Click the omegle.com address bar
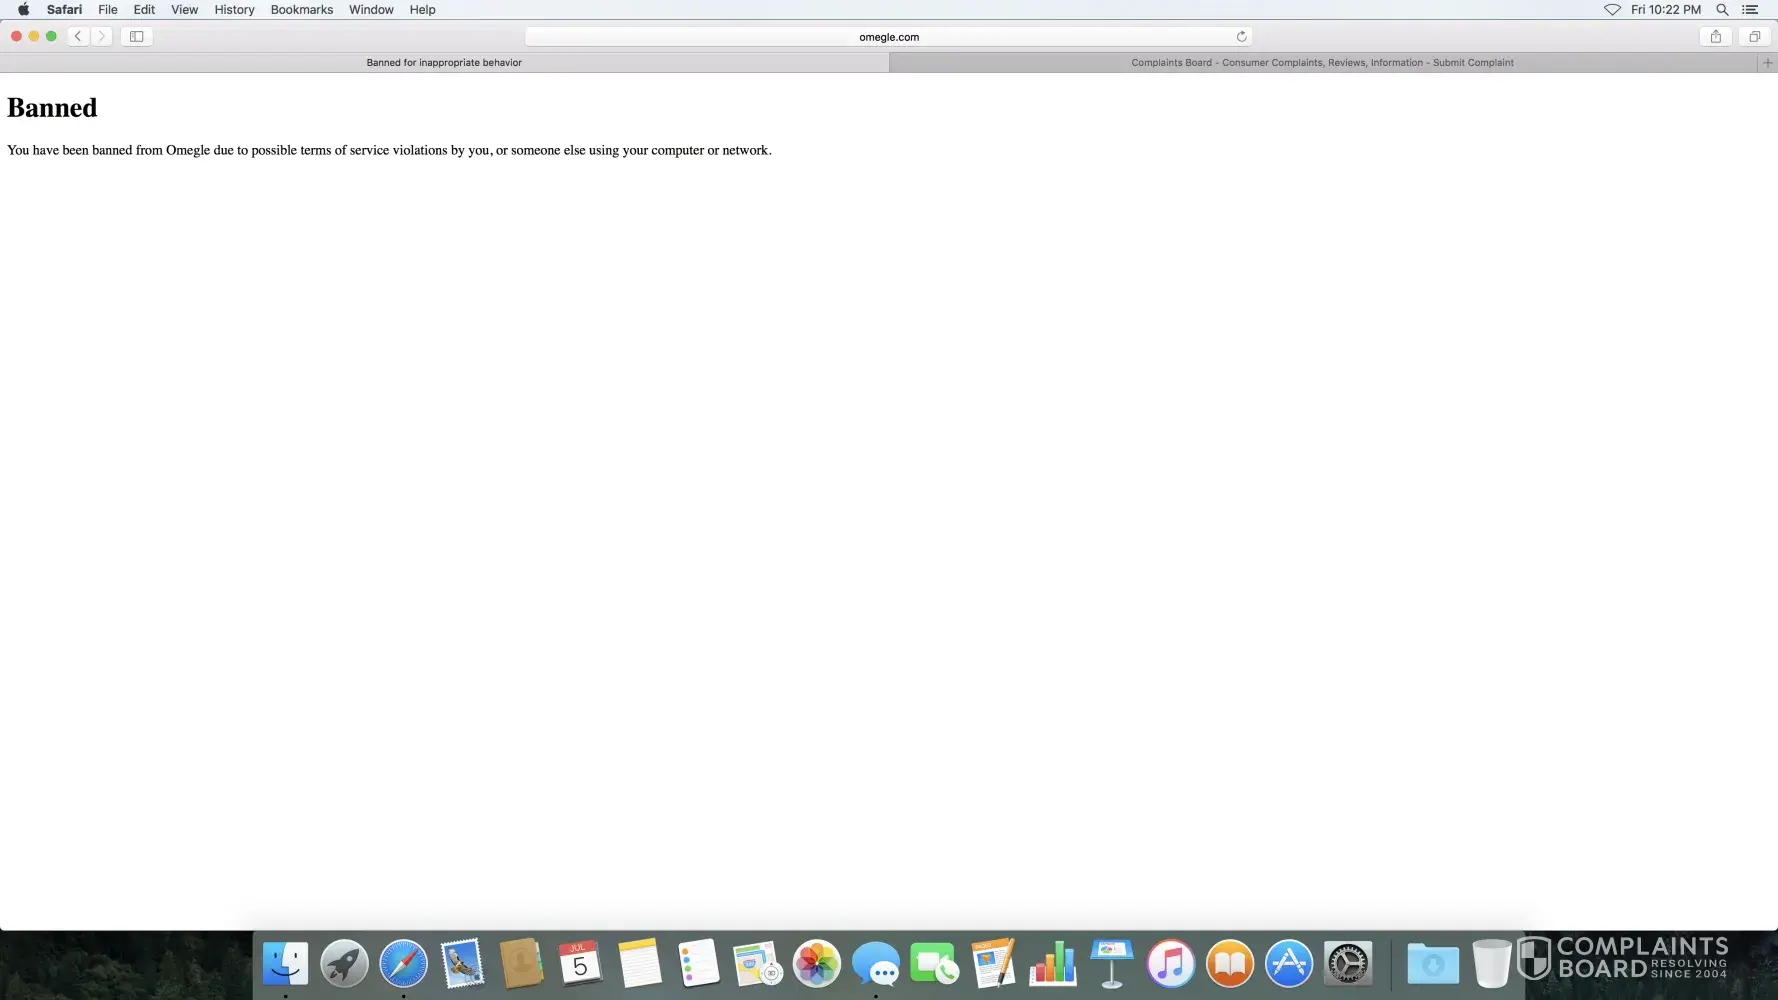The image size is (1778, 1000). coord(889,37)
